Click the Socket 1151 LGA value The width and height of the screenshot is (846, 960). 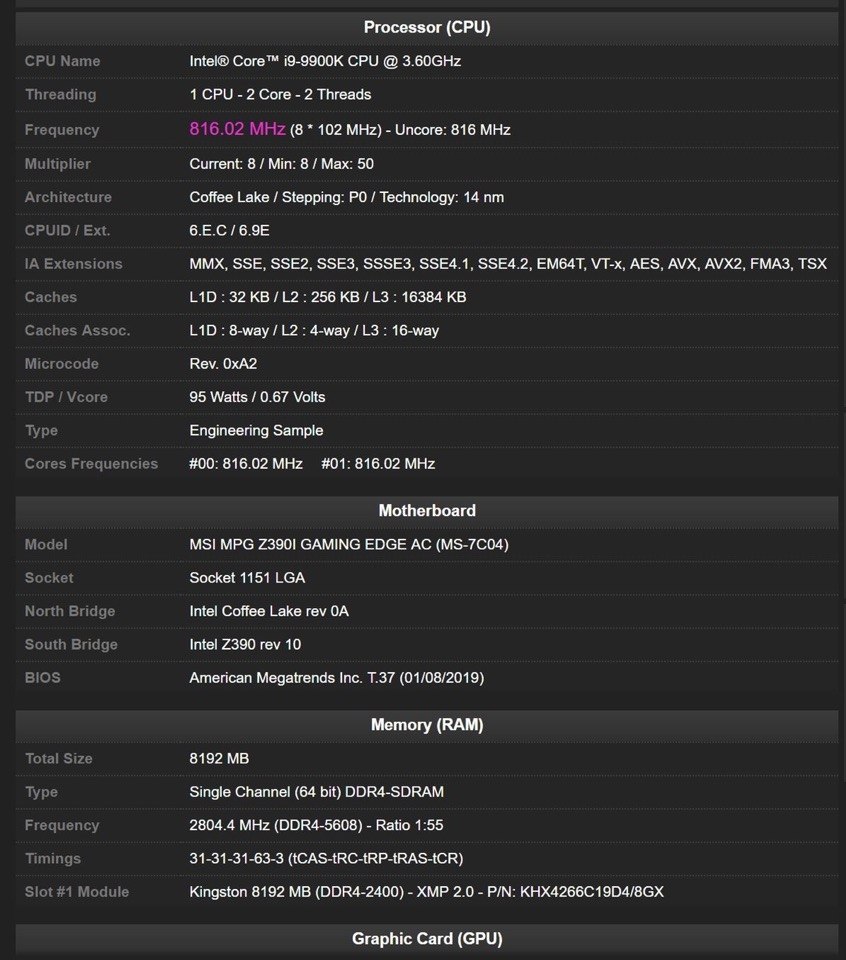tap(247, 578)
